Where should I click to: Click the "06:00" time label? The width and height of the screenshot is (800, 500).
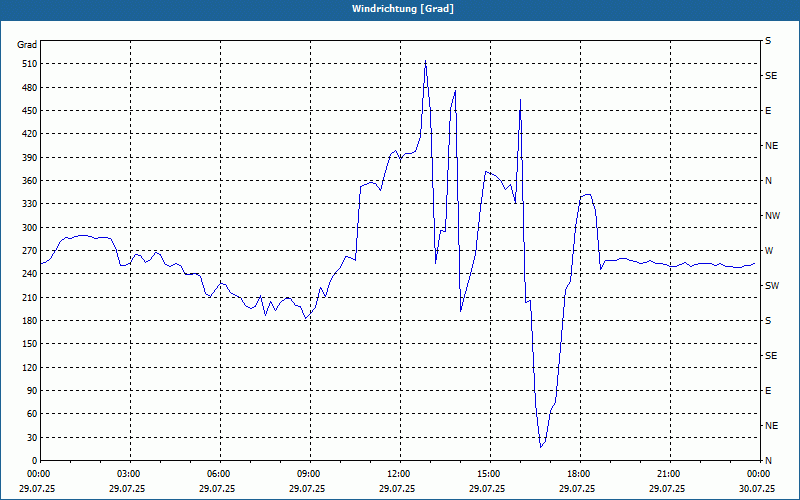(218, 474)
